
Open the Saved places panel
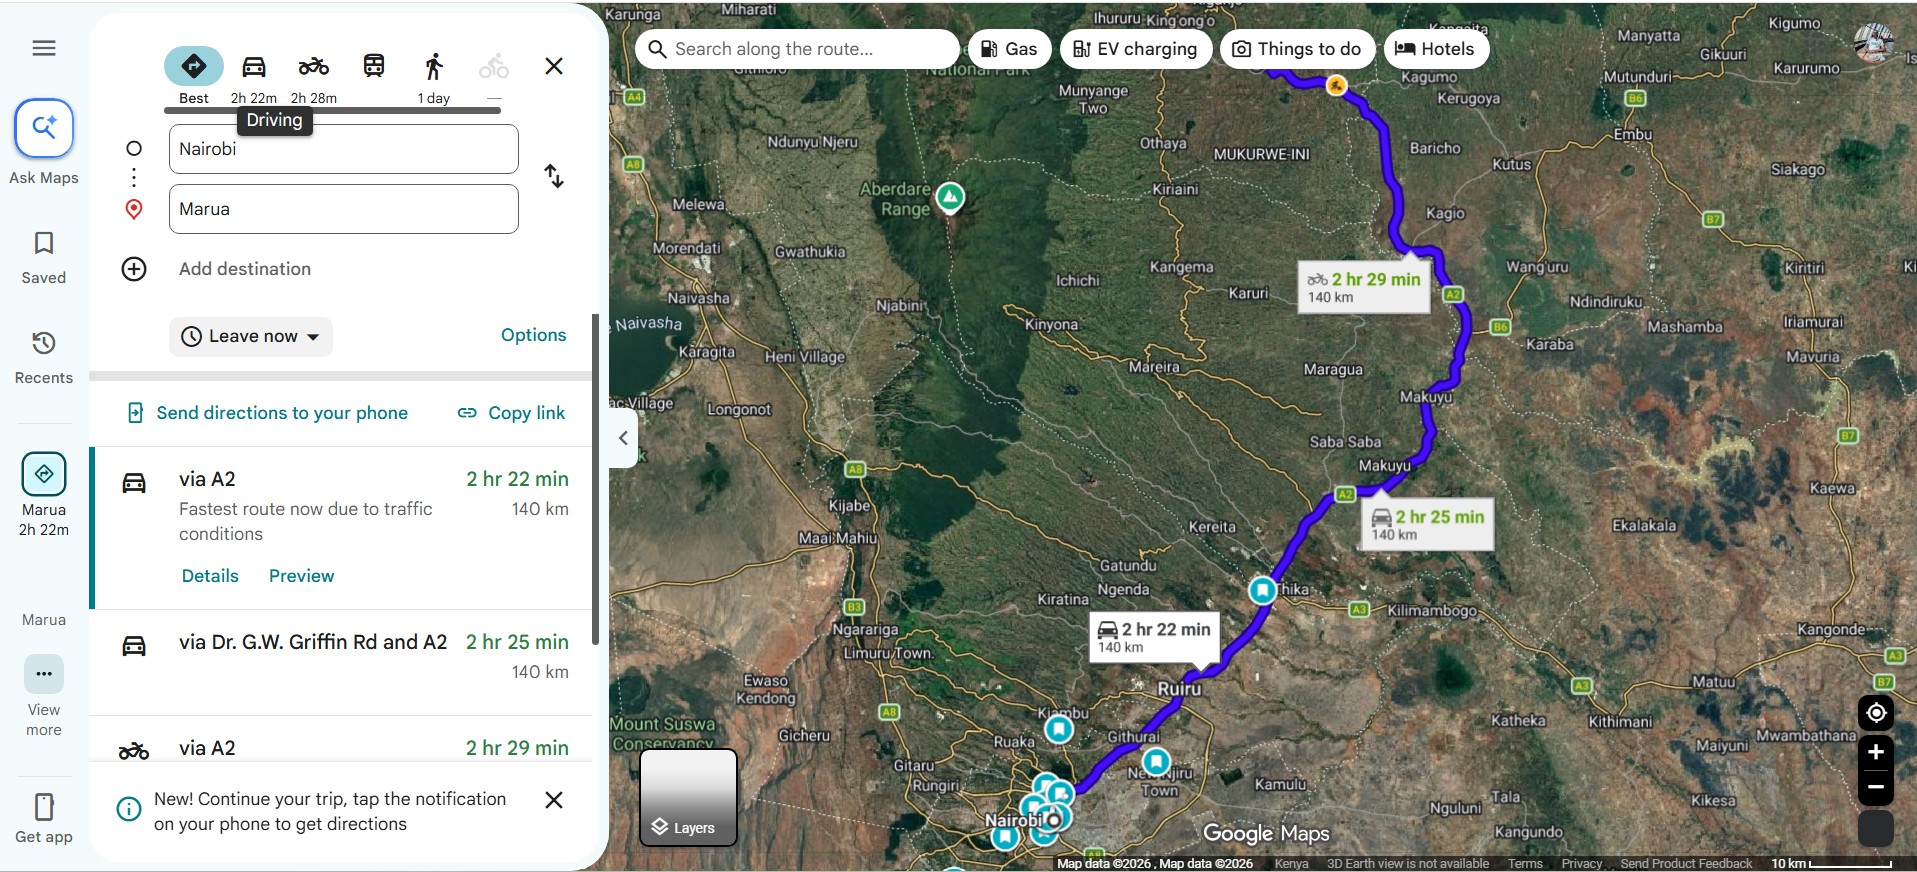point(44,258)
